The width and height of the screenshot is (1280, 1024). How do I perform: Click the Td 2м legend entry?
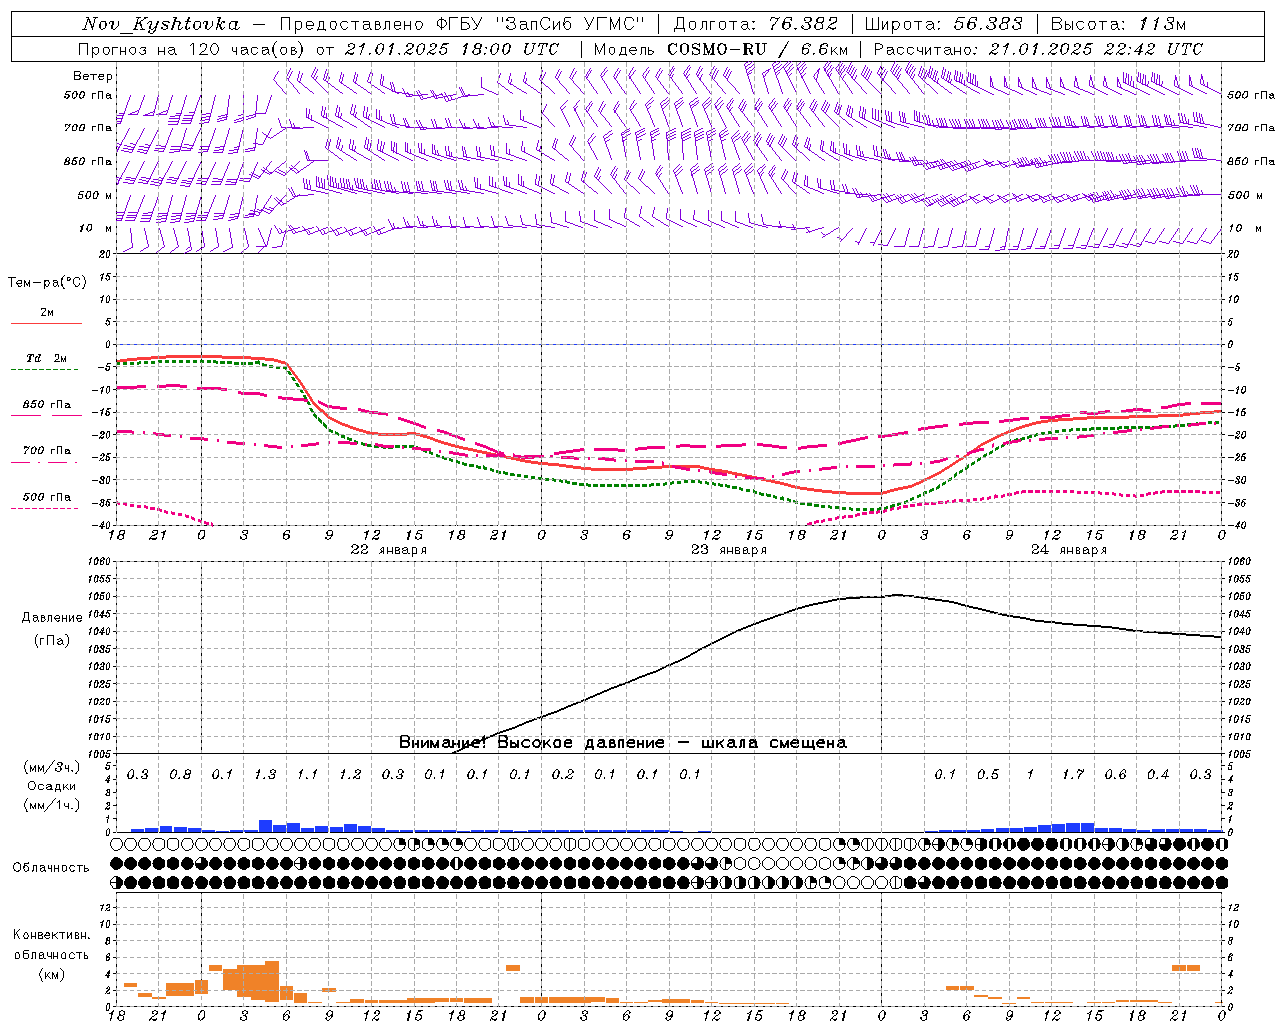(x=46, y=358)
